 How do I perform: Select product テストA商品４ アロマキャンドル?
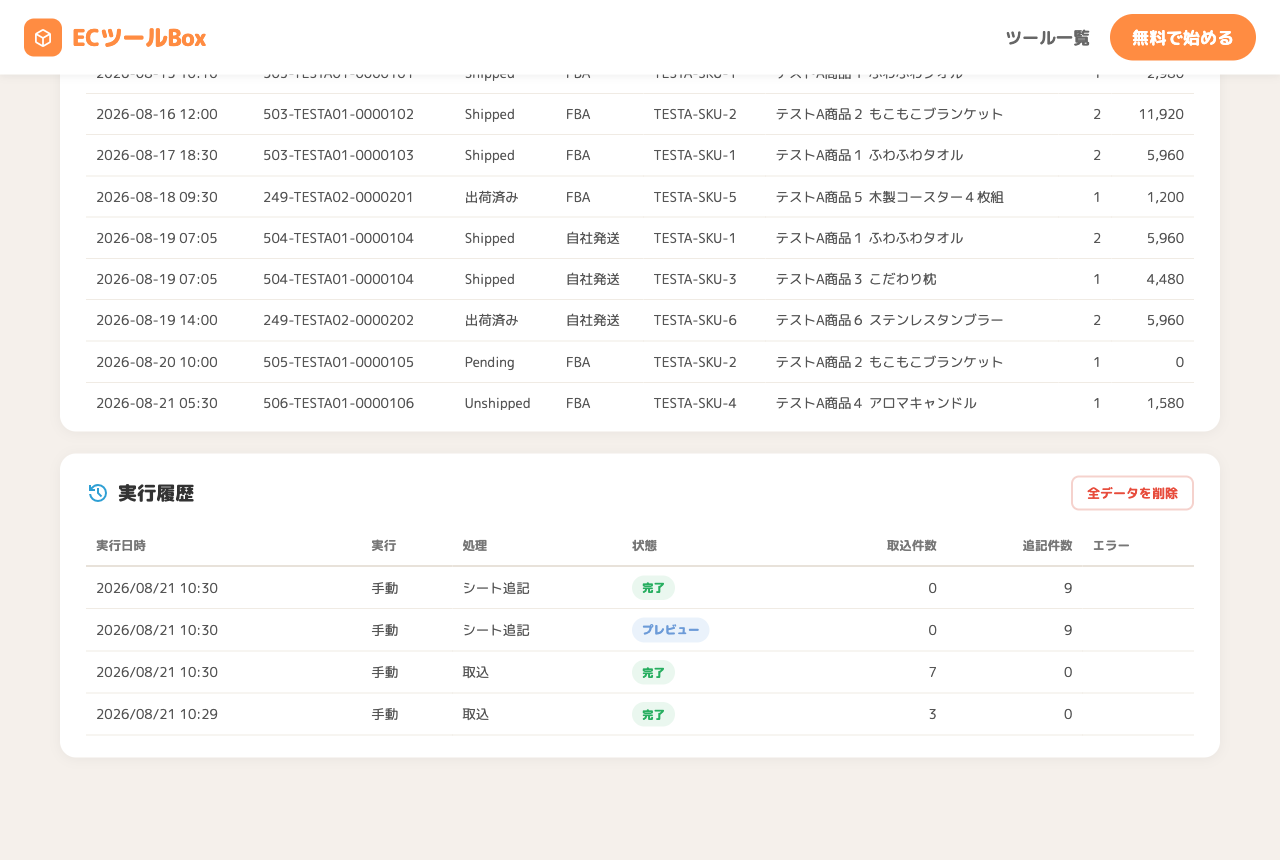pyautogui.click(x=876, y=403)
